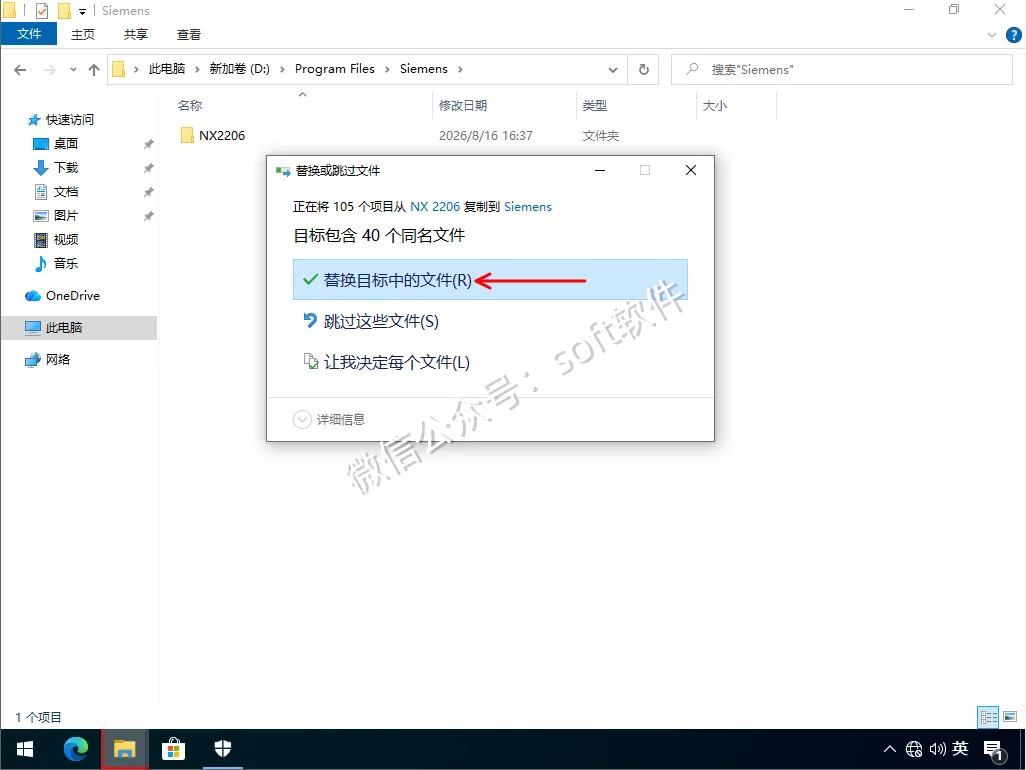Close the replace or skip files dialog
This screenshot has width=1026, height=770.
pos(691,170)
